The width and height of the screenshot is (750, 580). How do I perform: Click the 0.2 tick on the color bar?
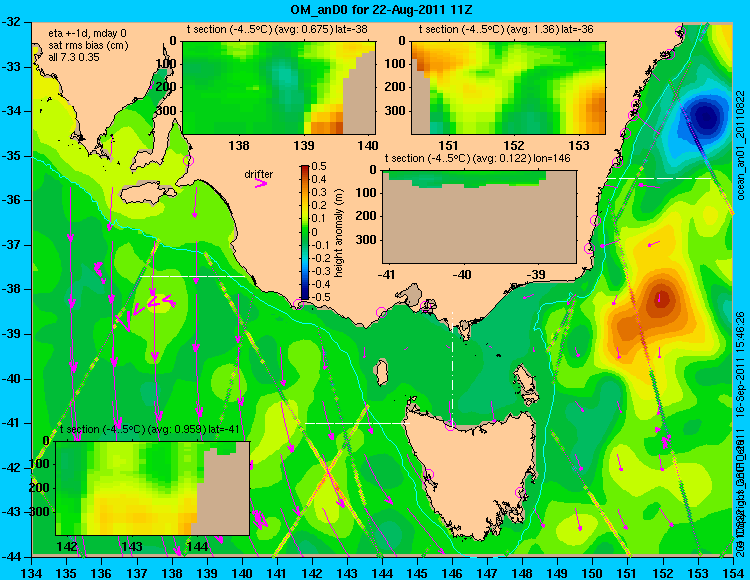coord(319,206)
